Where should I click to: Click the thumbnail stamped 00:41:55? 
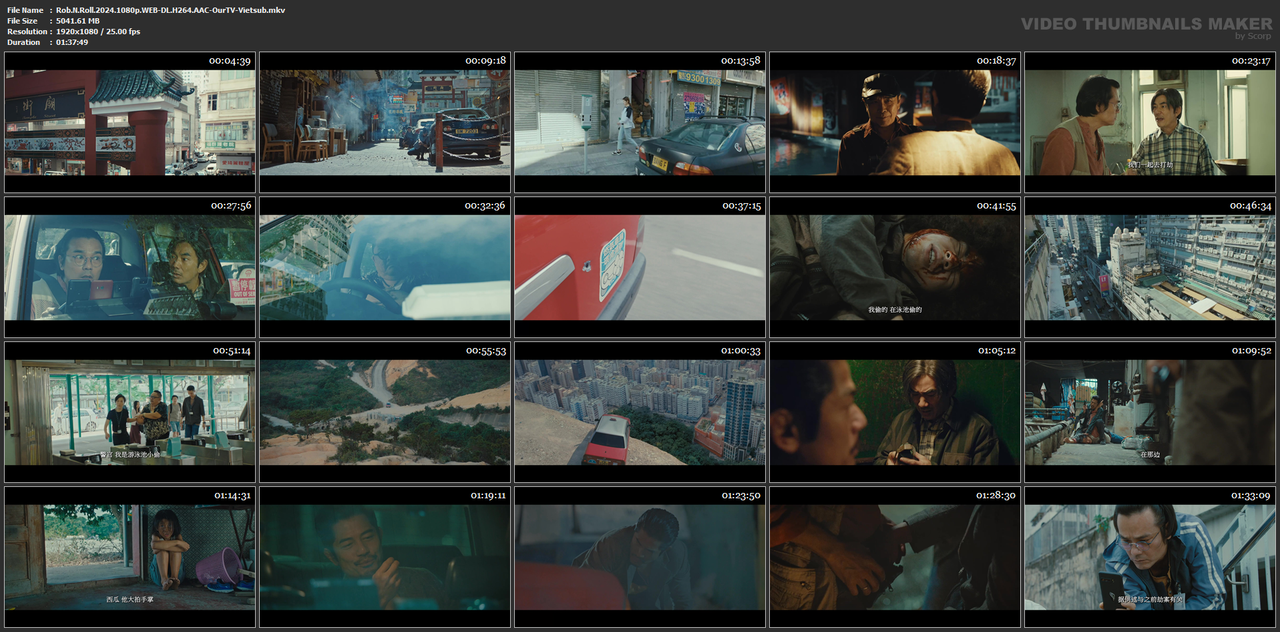[x=895, y=267]
